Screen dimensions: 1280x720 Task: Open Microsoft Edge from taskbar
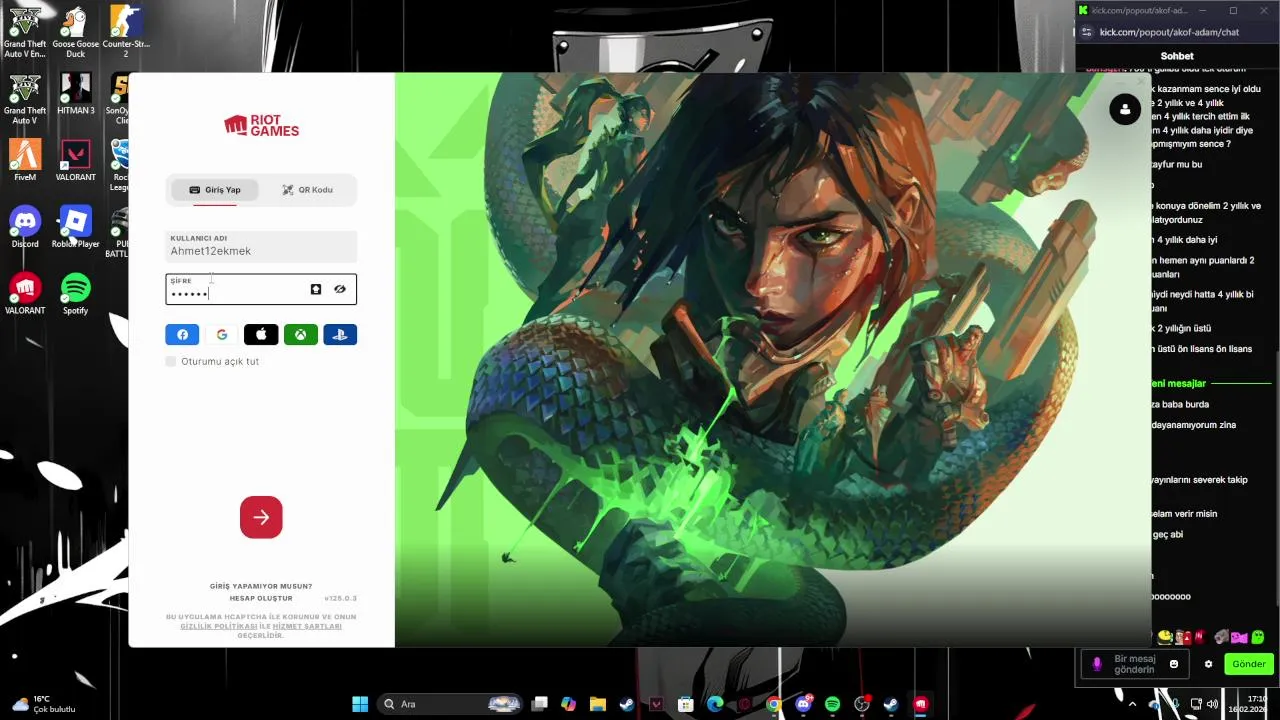point(715,704)
